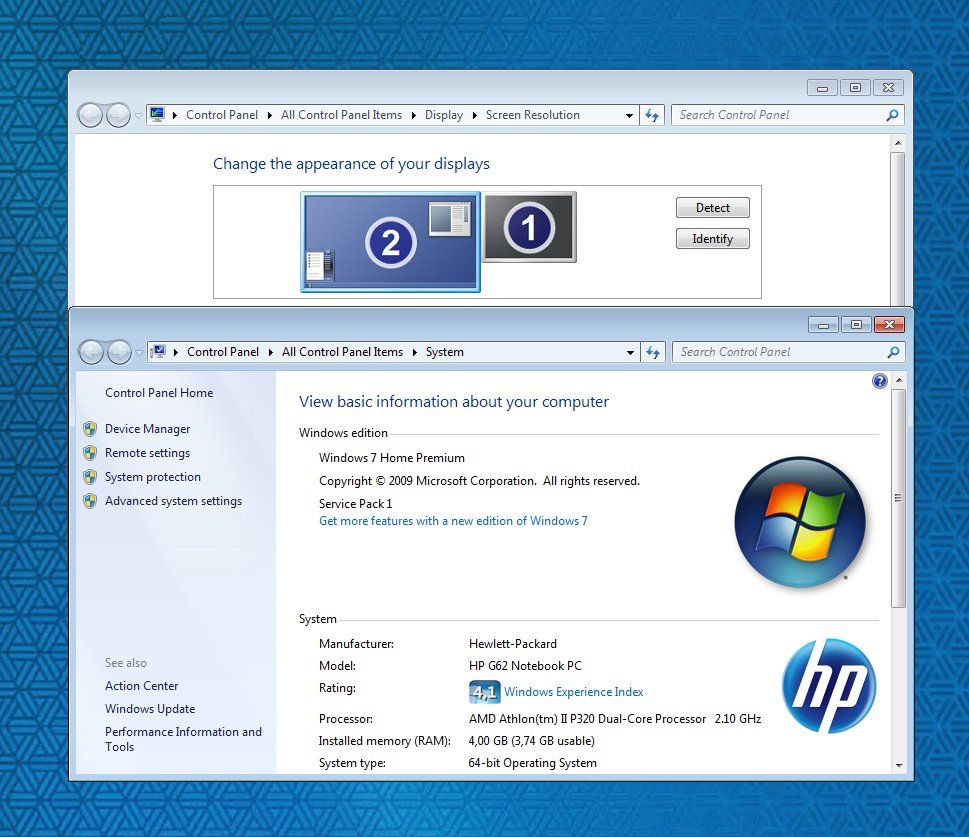Open Advanced system settings link

173,501
